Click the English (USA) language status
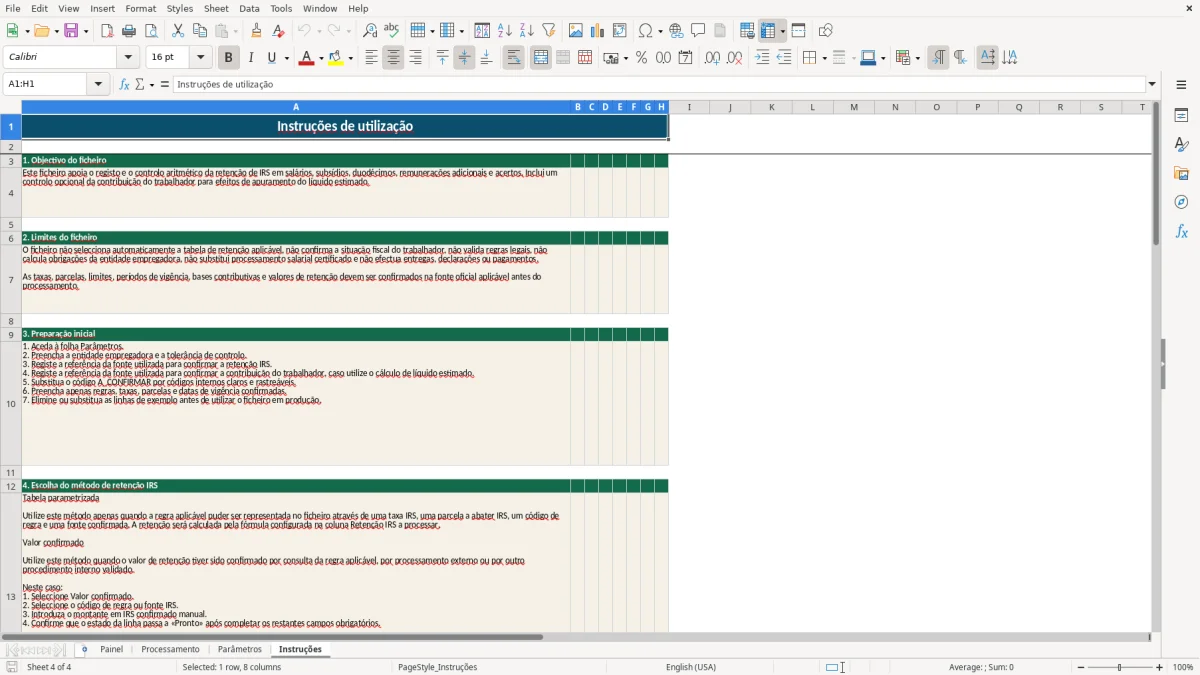1200x675 pixels. [691, 667]
